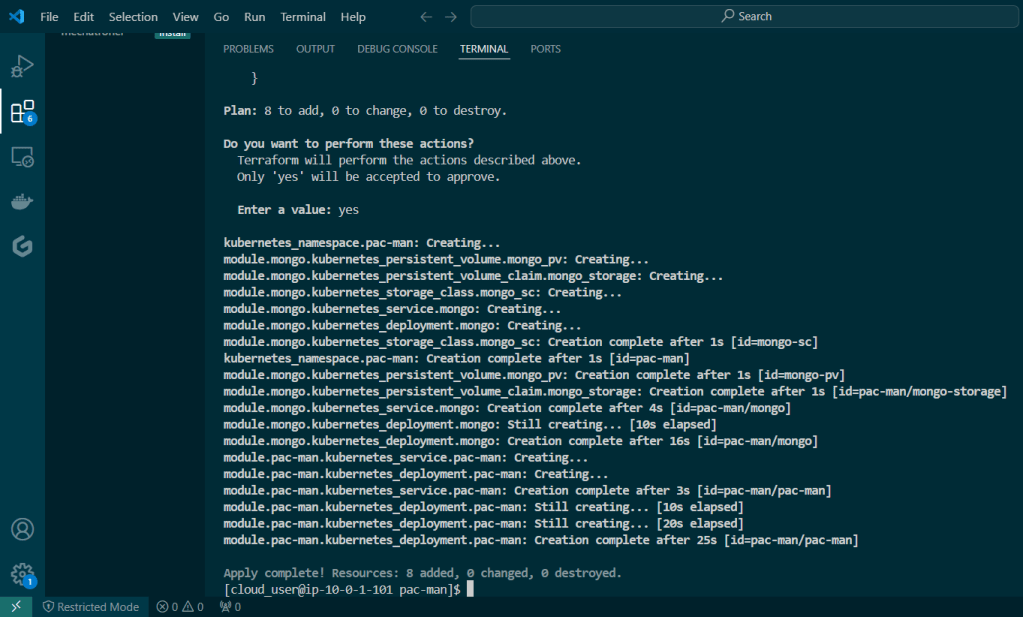Screen dimensions: 1023x617
Task: Show the PORTS panel tab
Action: pos(545,49)
